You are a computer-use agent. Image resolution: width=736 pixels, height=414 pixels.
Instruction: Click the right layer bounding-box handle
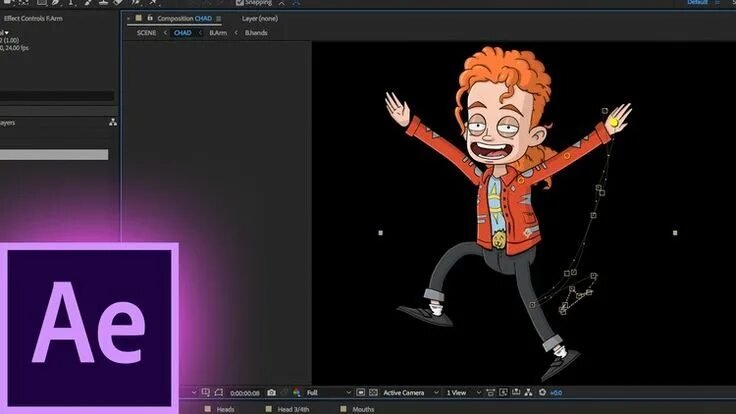click(675, 233)
